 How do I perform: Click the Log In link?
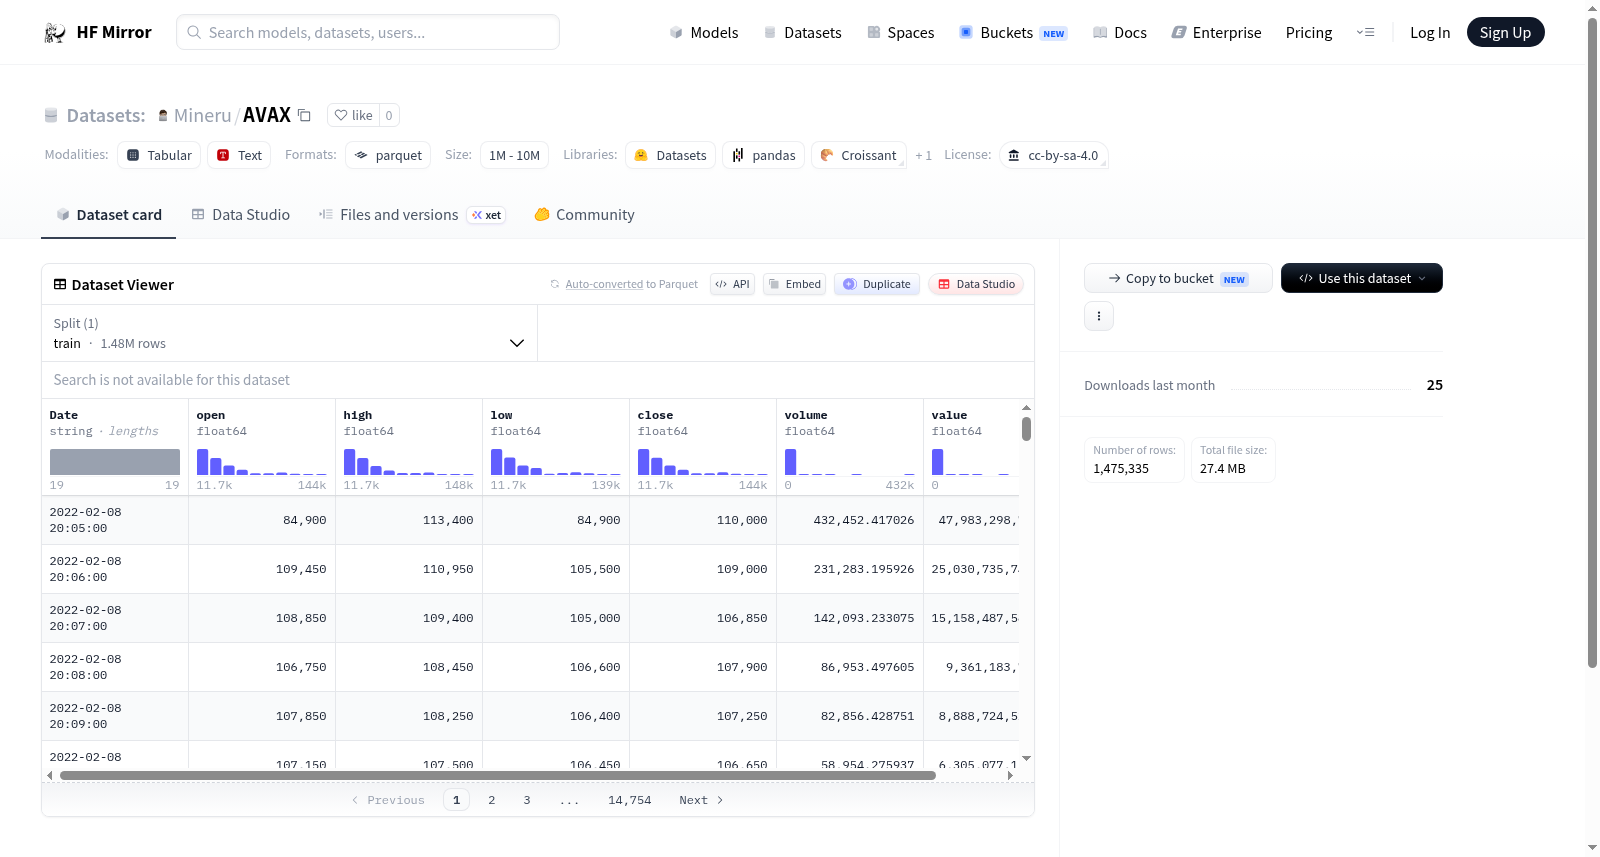1430,33
